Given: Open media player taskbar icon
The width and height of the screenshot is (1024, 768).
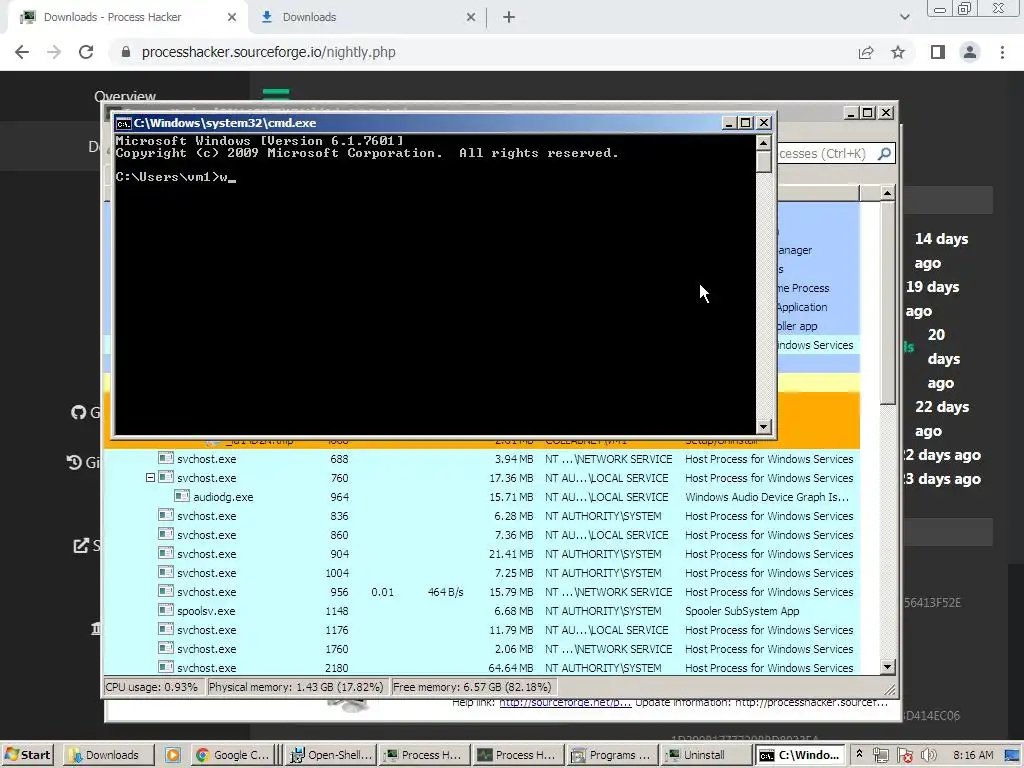Looking at the screenshot, I should pyautogui.click(x=172, y=755).
